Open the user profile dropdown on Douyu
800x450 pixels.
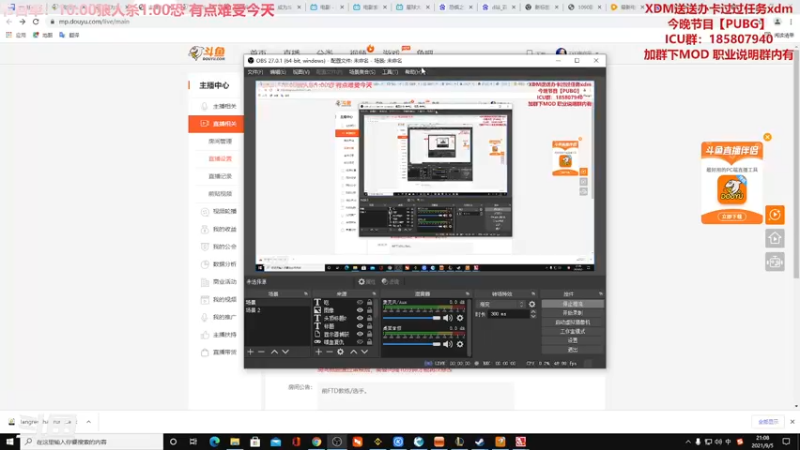click(x=577, y=53)
